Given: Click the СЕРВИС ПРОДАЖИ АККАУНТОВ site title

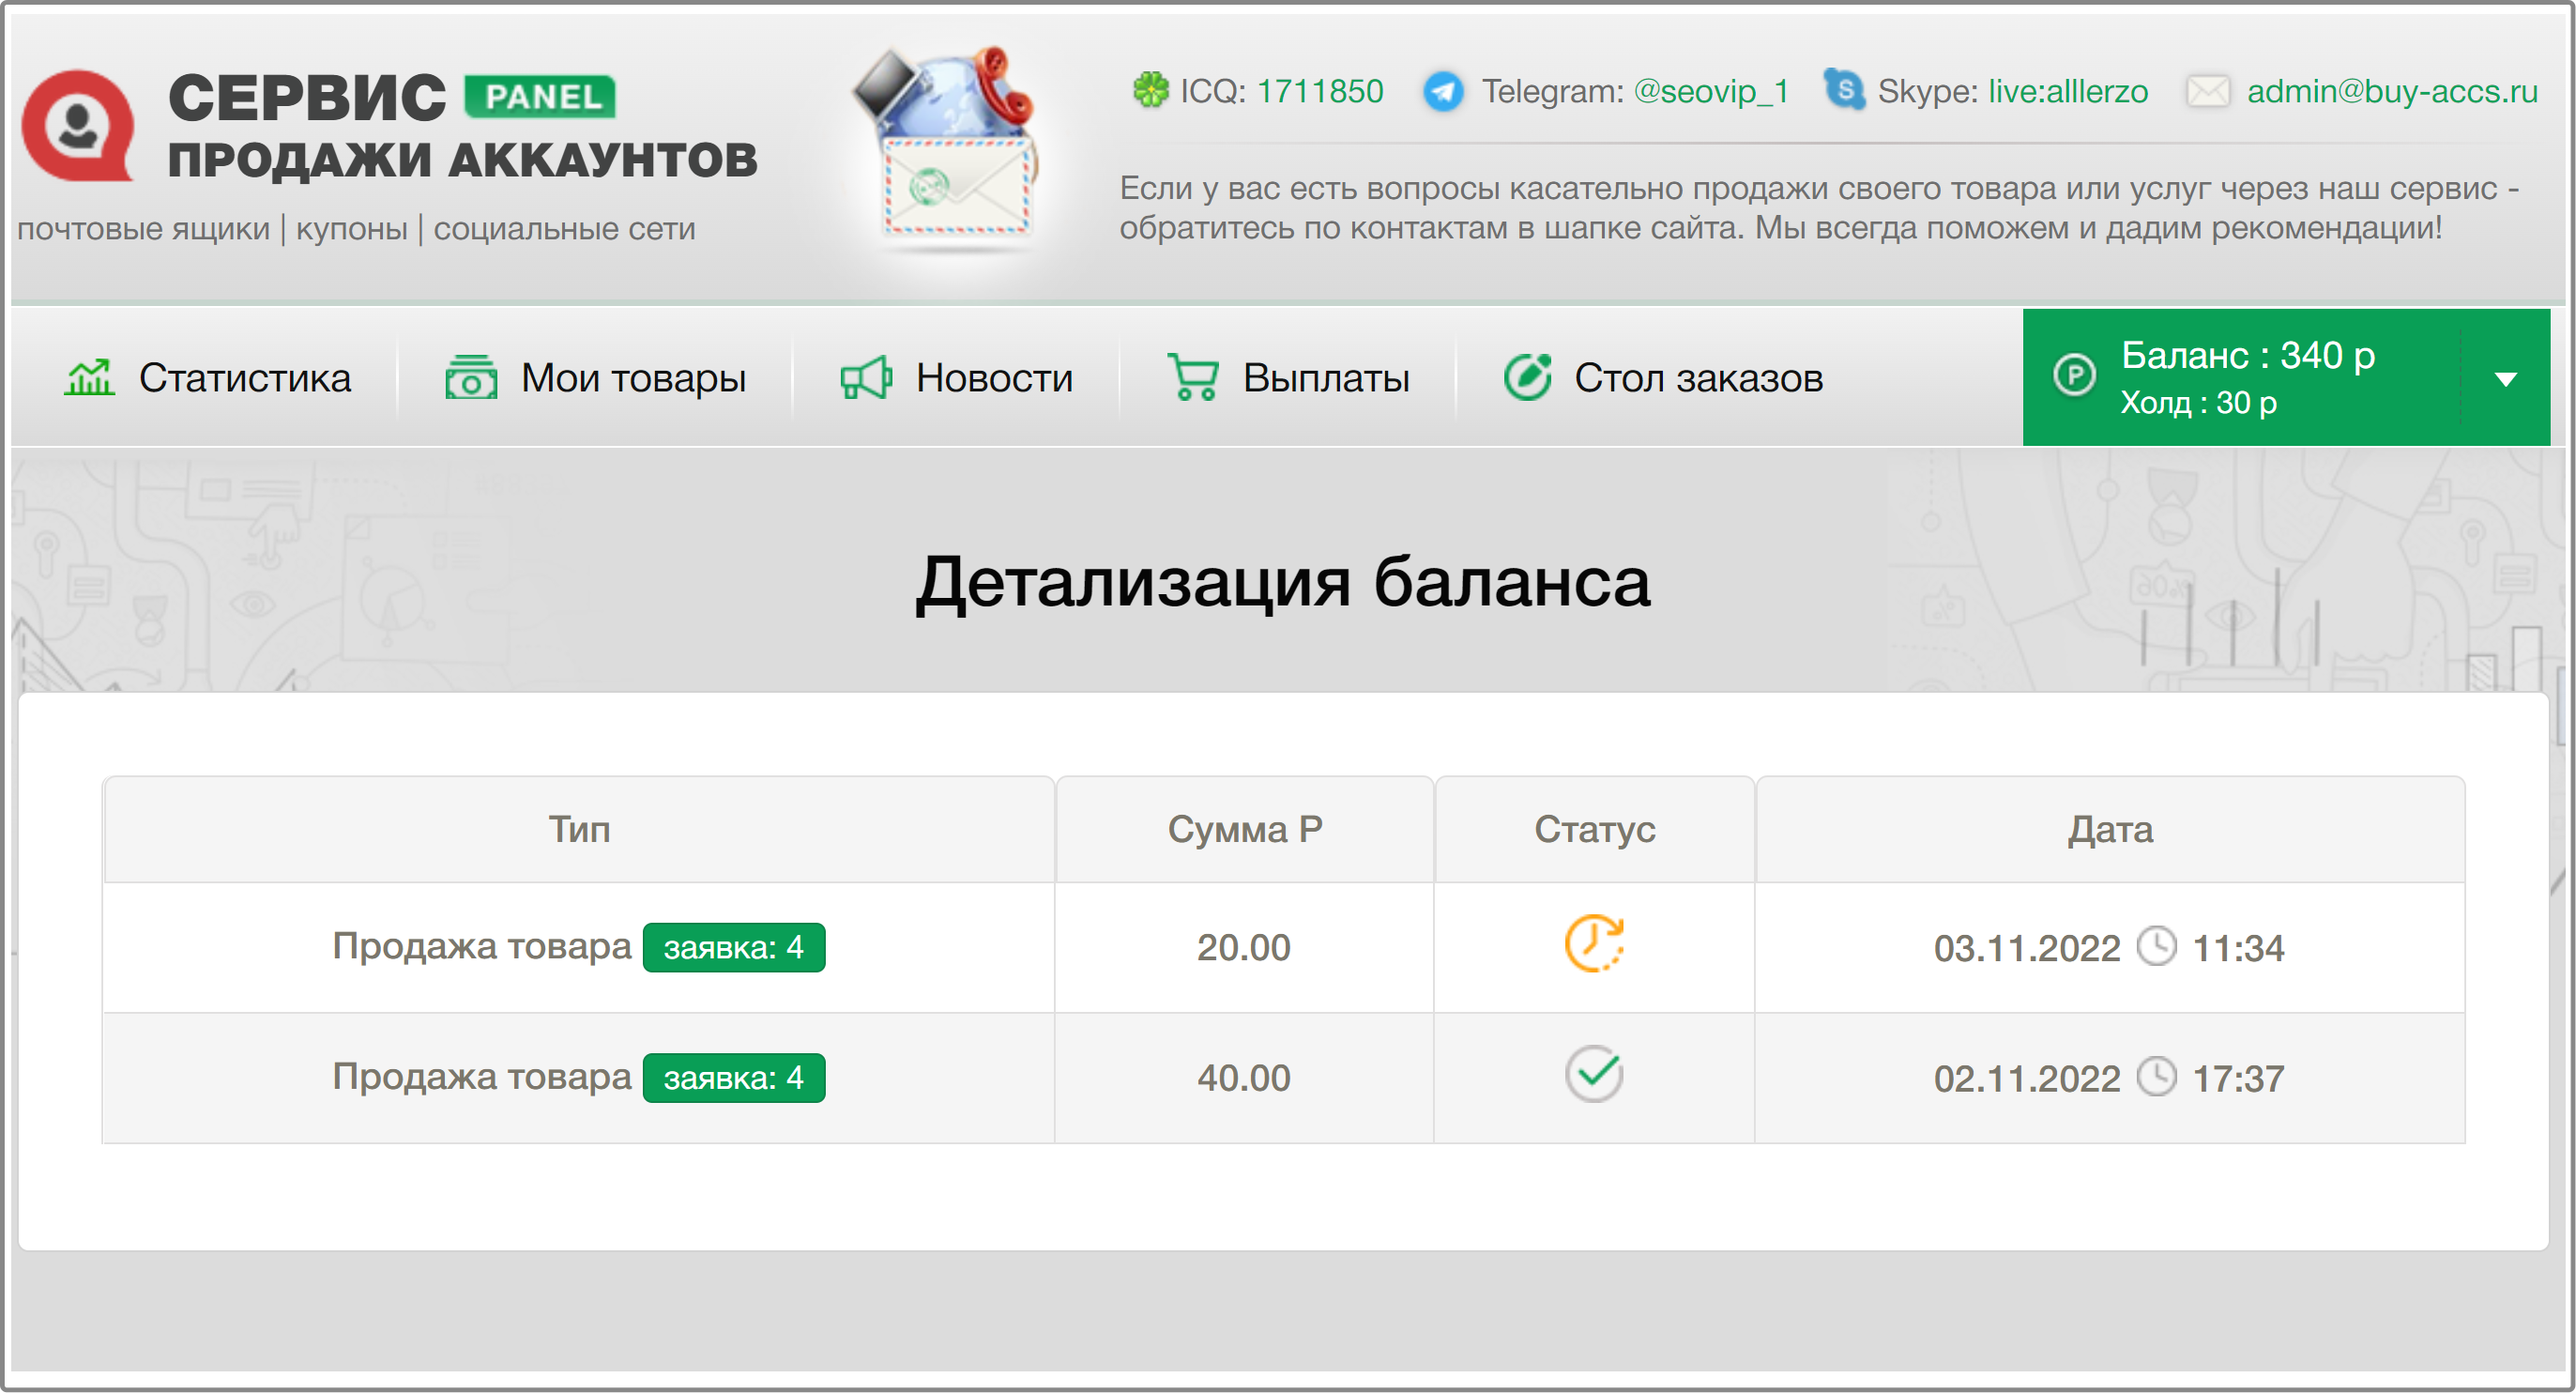Looking at the screenshot, I should pyautogui.click(x=463, y=126).
